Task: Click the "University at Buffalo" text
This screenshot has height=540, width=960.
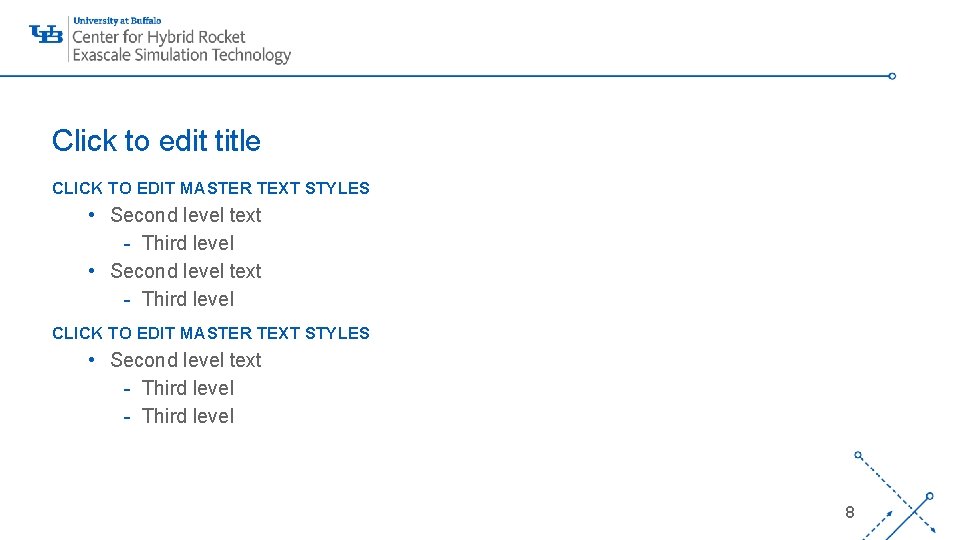Action: coord(117,21)
